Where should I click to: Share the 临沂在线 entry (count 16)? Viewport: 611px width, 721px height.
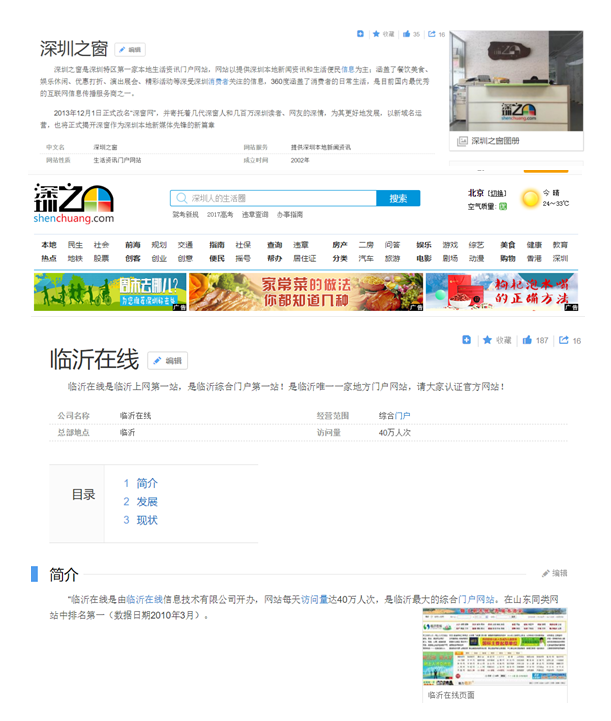tap(564, 340)
